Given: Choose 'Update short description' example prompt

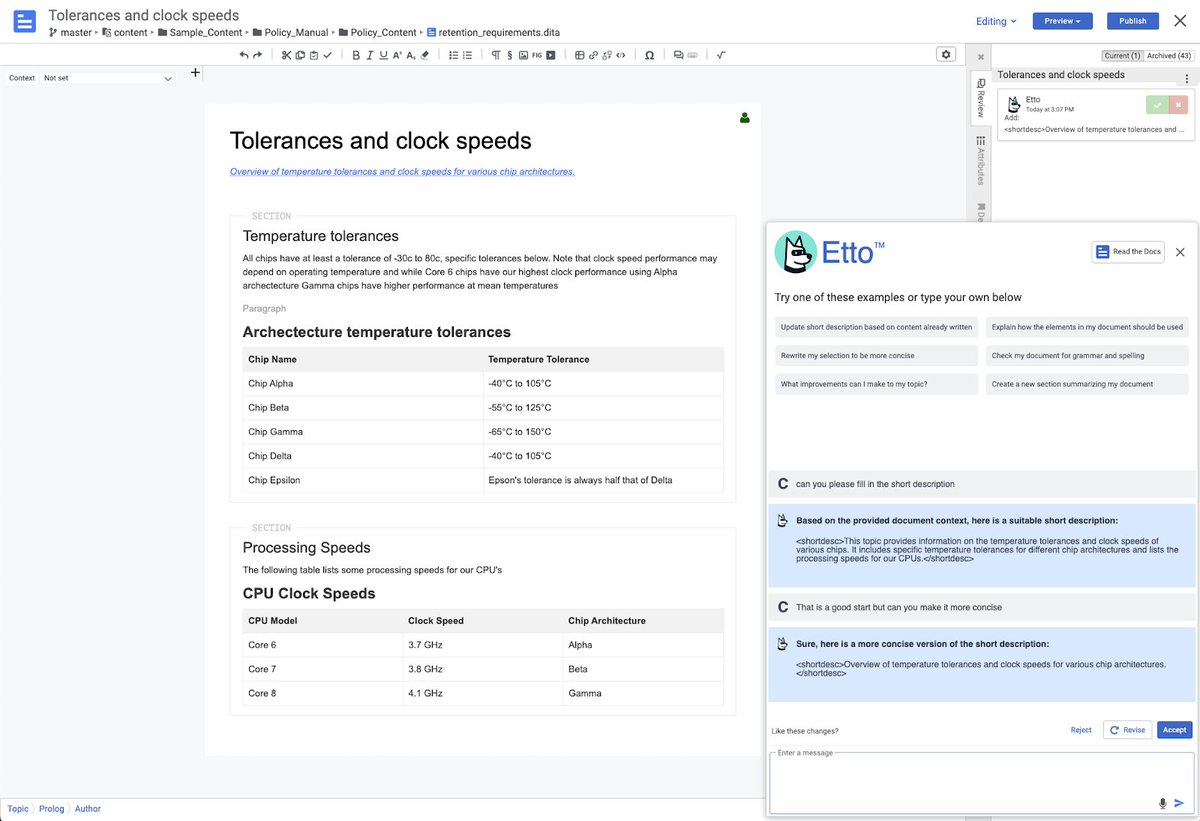Looking at the screenshot, I should click(877, 327).
